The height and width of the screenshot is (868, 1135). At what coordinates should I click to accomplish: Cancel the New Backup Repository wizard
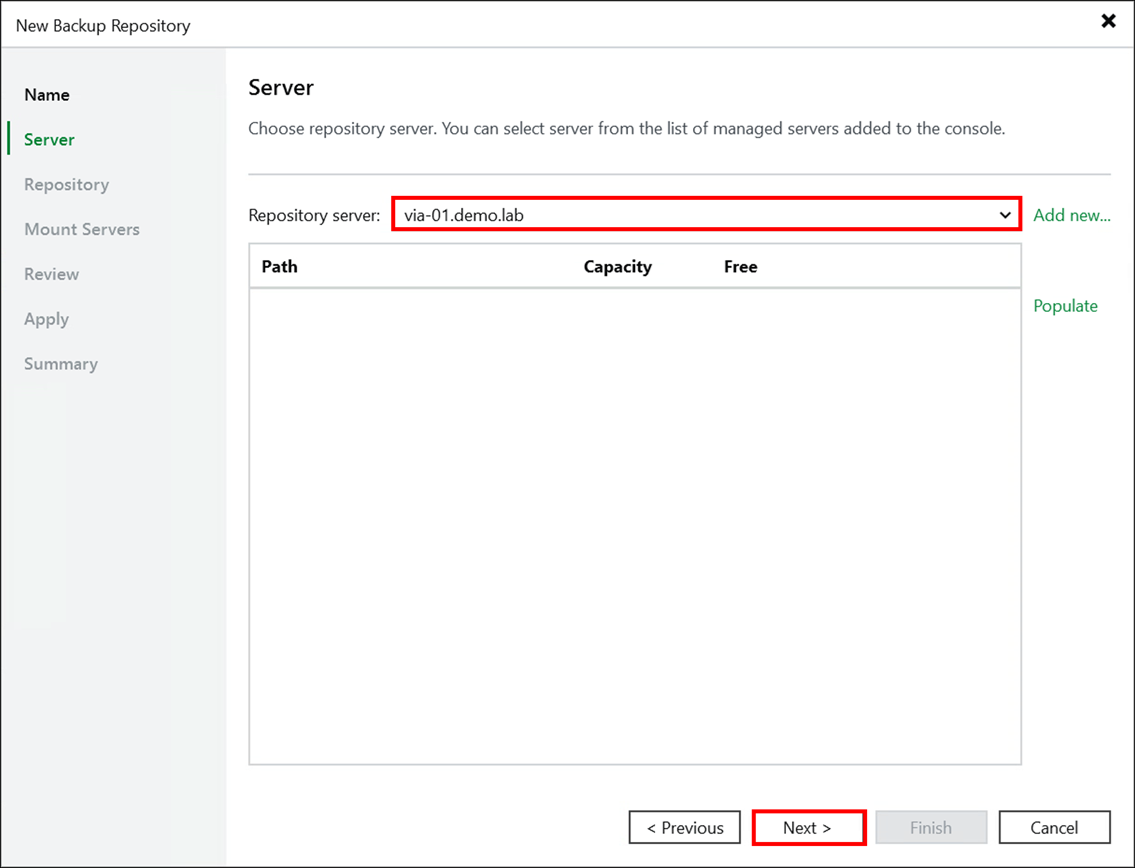tap(1054, 827)
